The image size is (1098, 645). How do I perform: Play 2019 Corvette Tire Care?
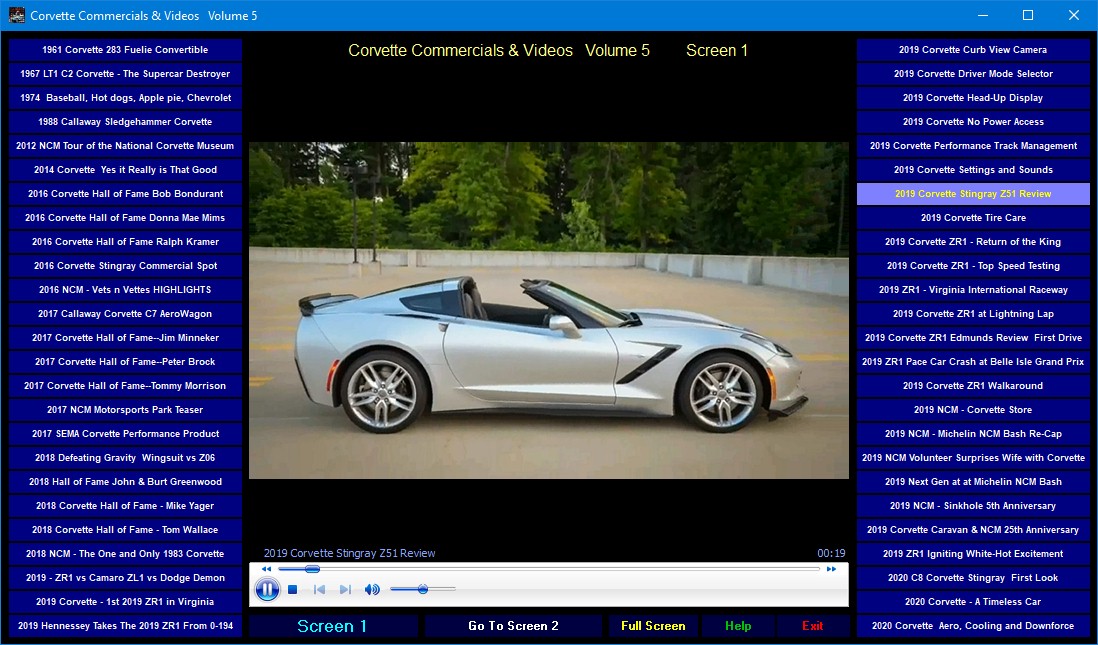click(973, 218)
